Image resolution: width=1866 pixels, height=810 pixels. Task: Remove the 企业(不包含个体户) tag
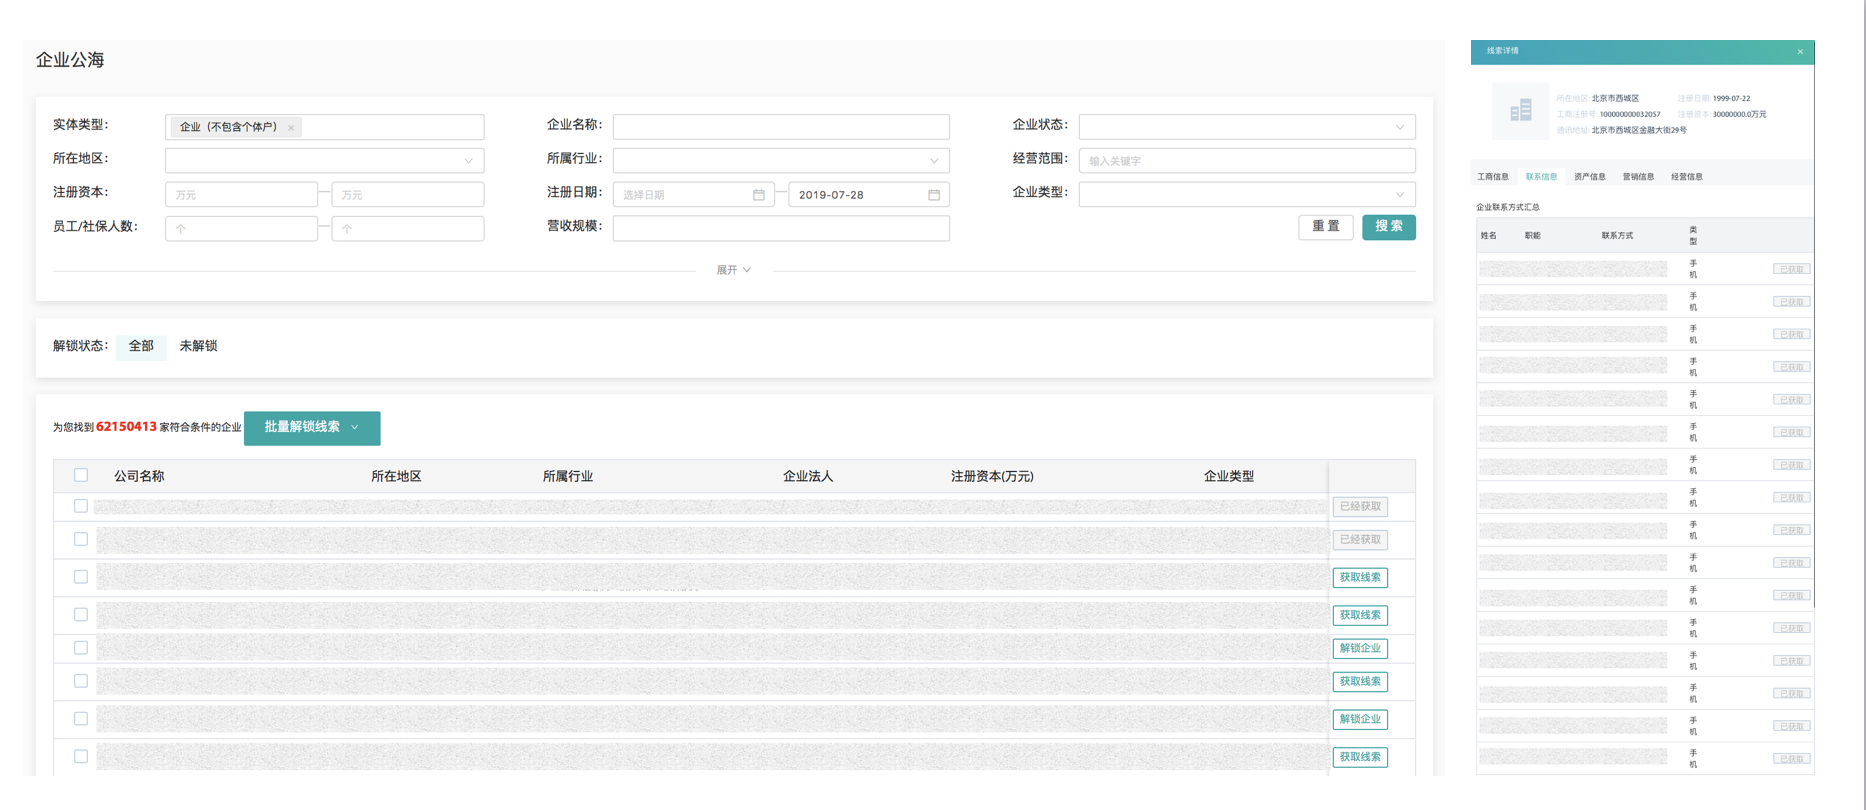(291, 128)
